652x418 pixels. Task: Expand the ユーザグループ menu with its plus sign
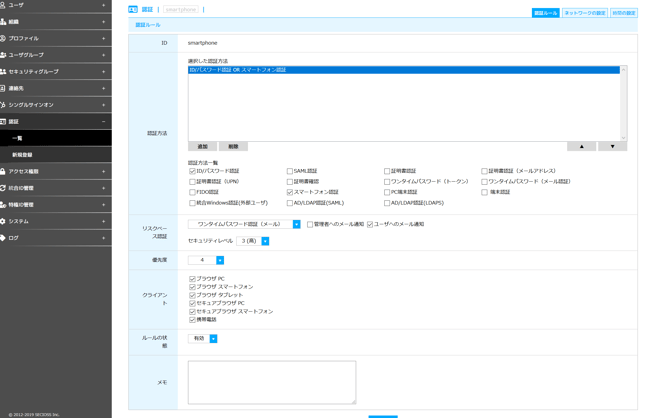click(x=104, y=55)
